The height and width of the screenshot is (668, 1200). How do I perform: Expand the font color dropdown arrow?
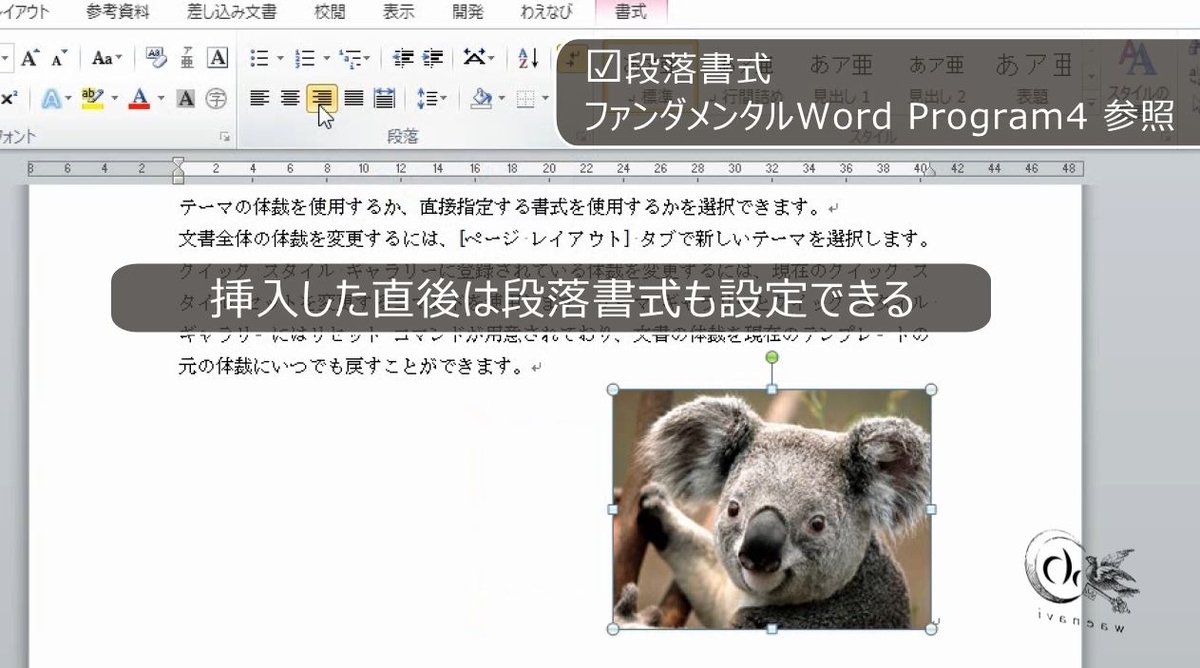coord(159,98)
